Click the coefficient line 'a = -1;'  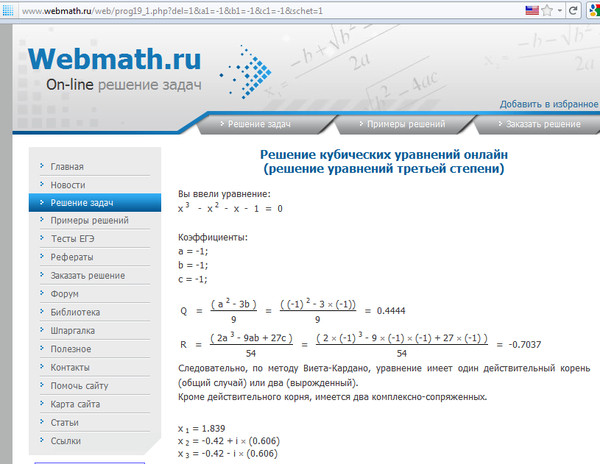tap(193, 251)
